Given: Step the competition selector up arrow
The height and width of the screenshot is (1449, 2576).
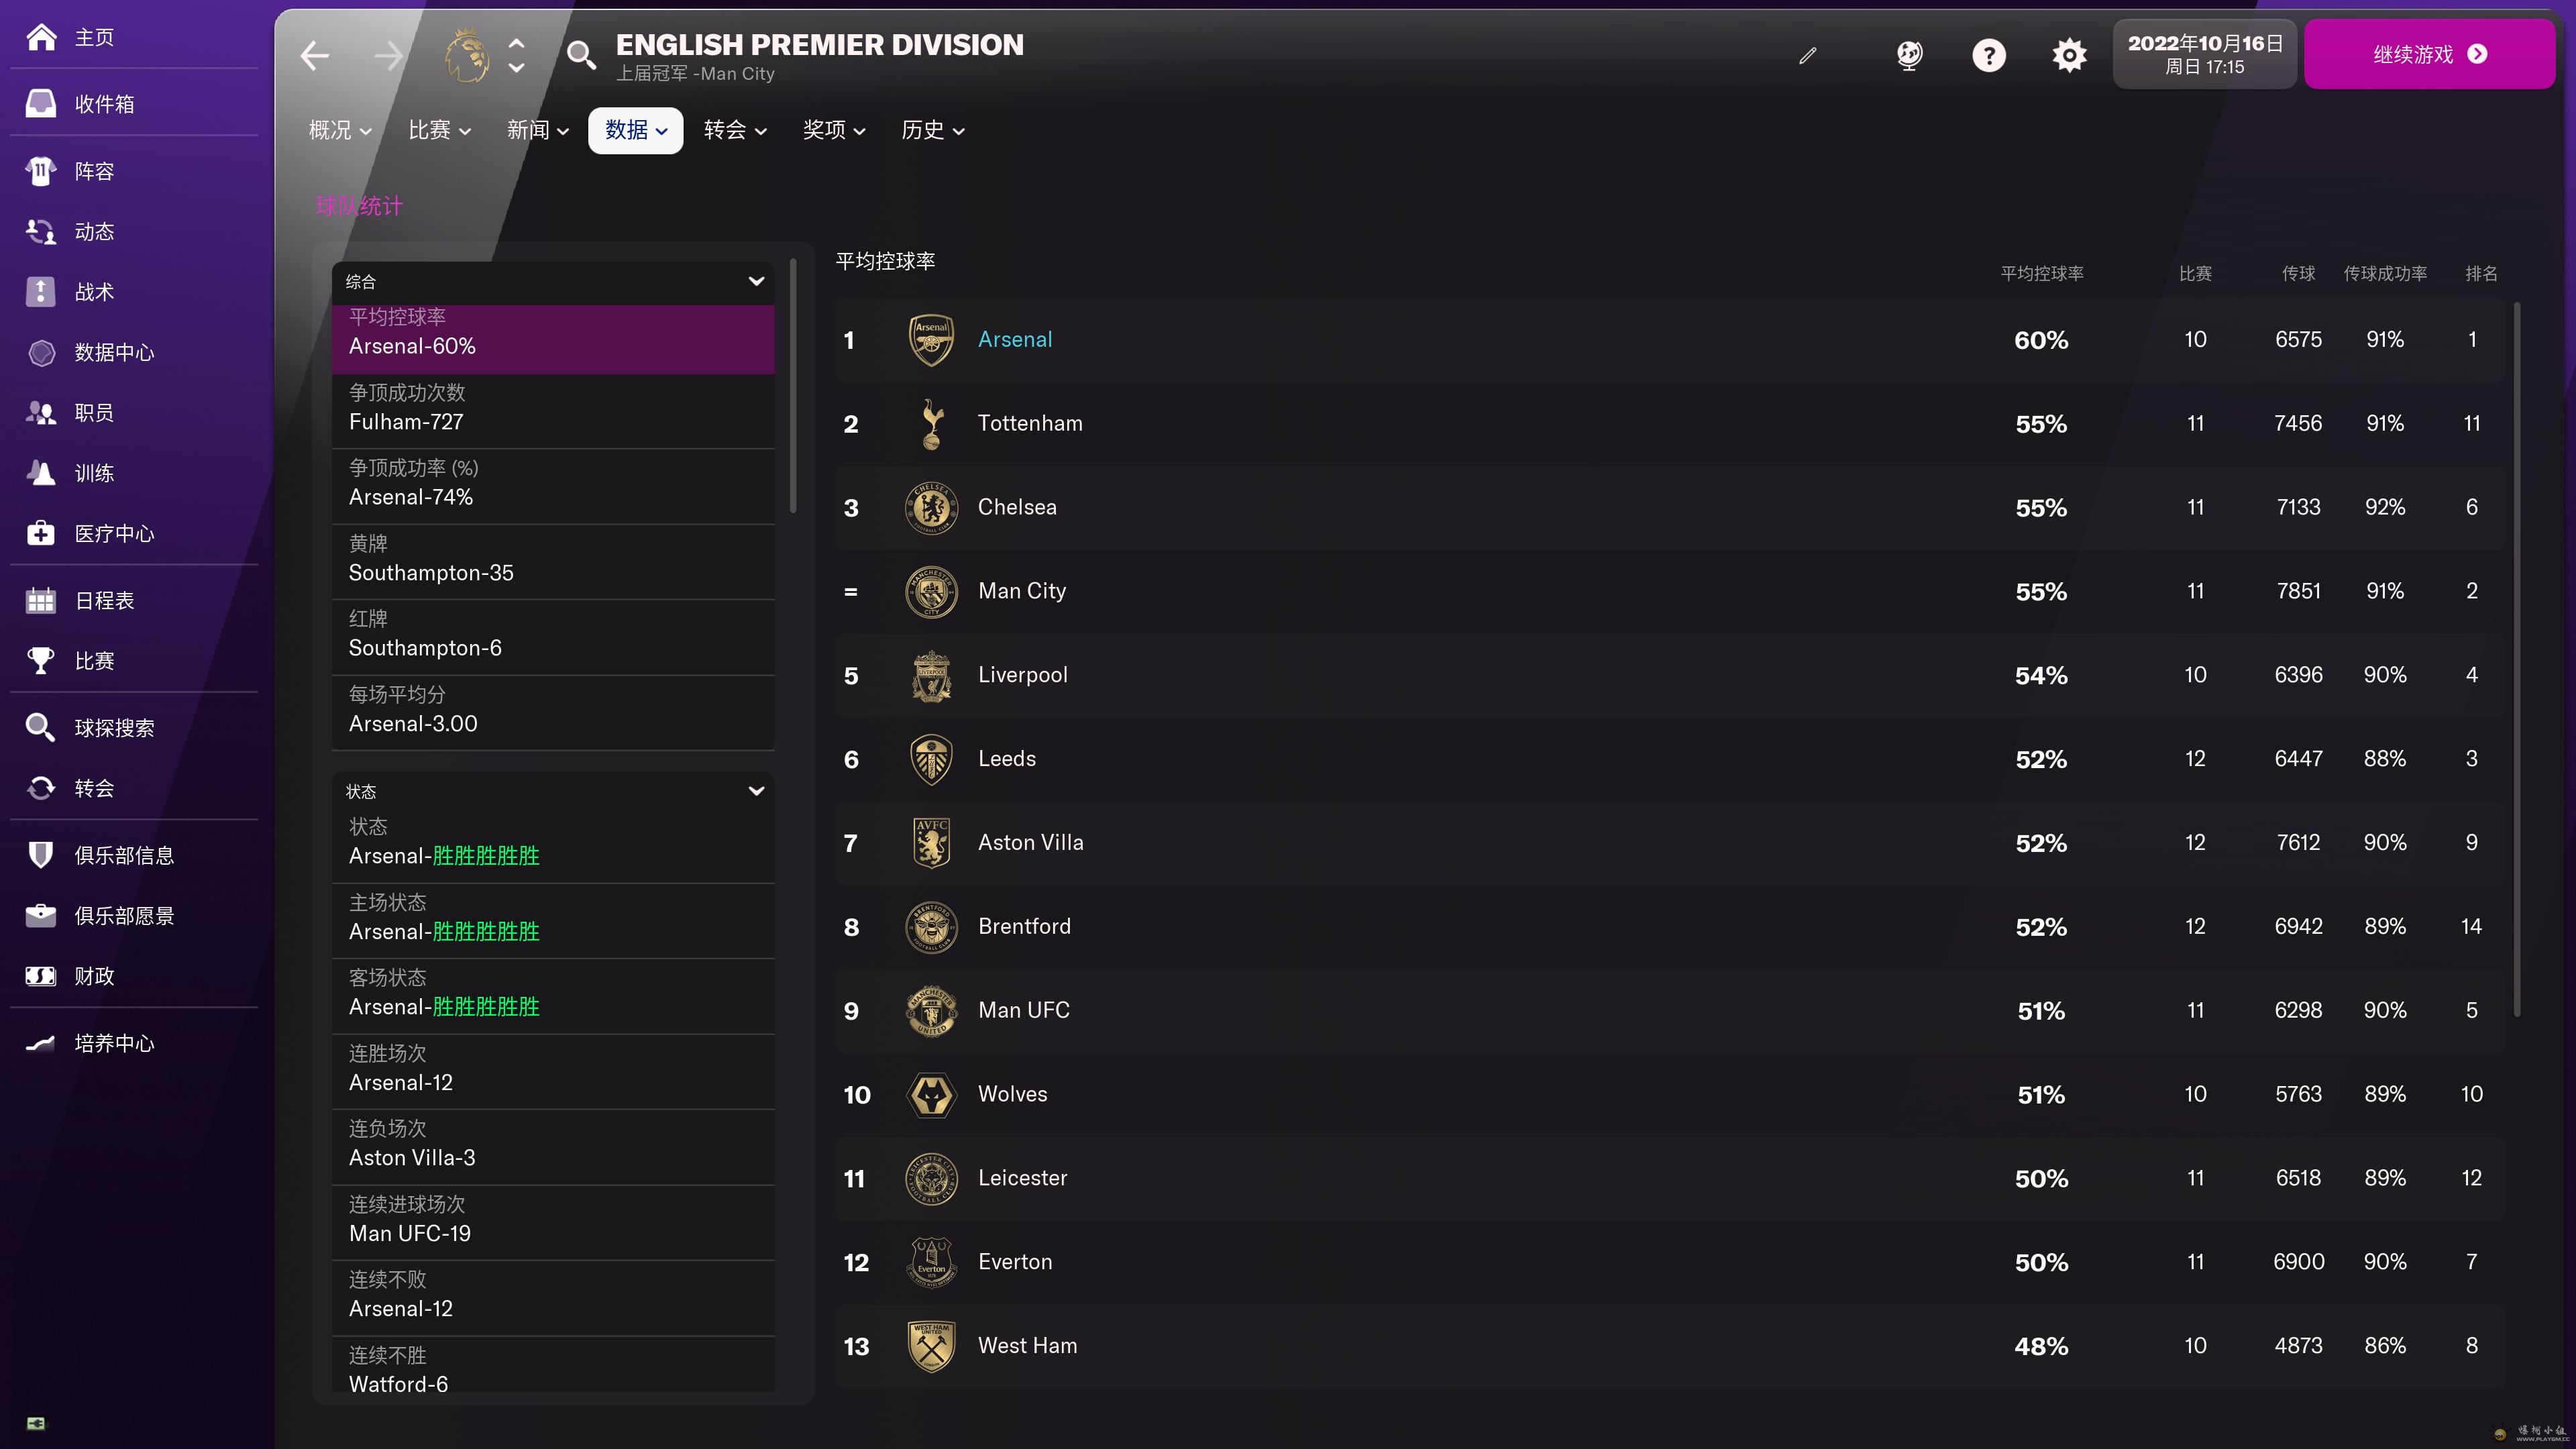Looking at the screenshot, I should coord(516,43).
